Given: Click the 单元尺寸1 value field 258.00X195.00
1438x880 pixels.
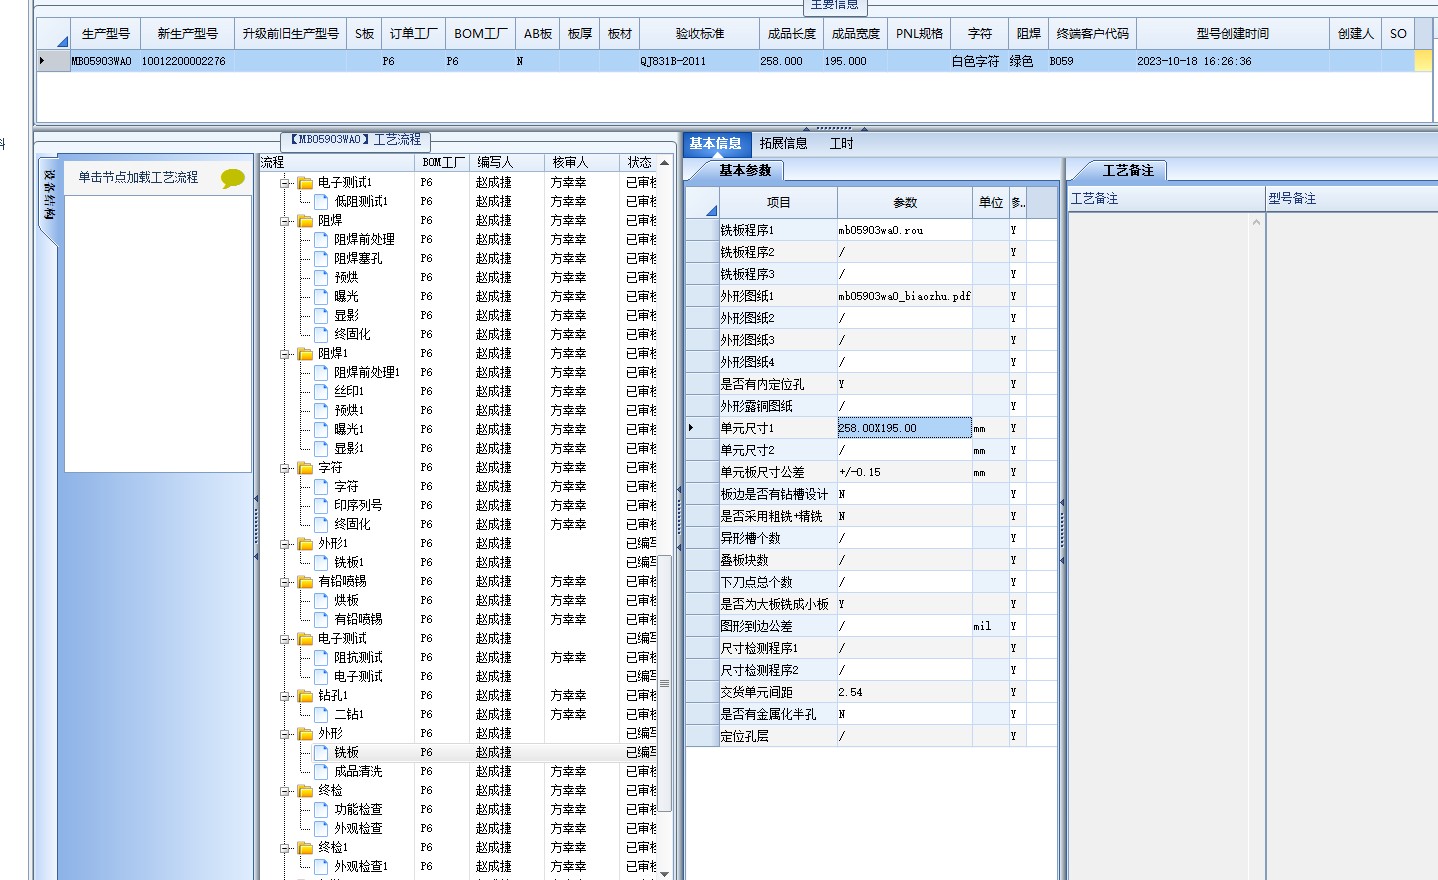Looking at the screenshot, I should (x=904, y=428).
